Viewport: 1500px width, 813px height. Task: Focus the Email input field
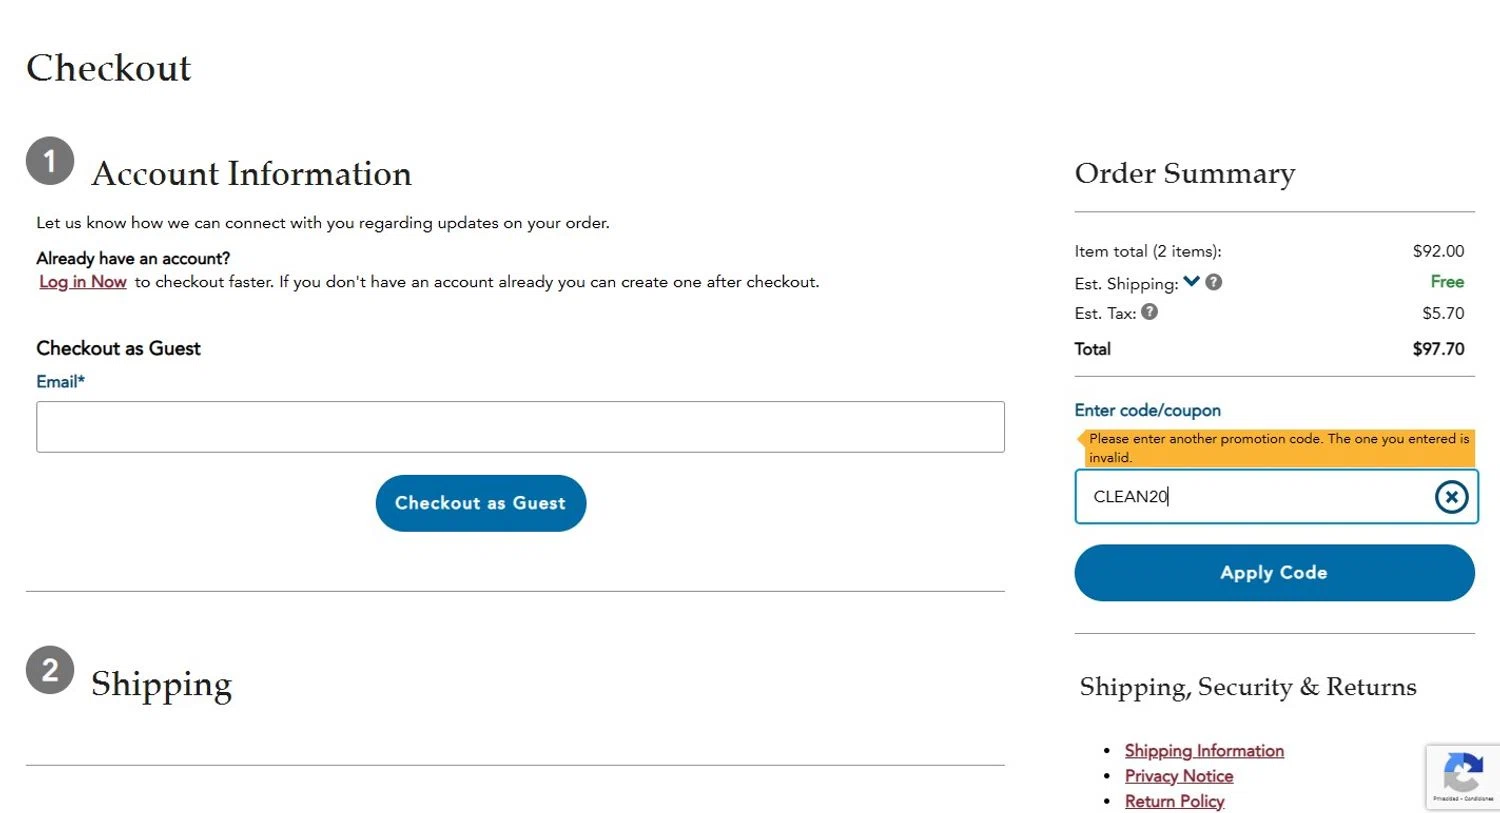[x=520, y=427]
